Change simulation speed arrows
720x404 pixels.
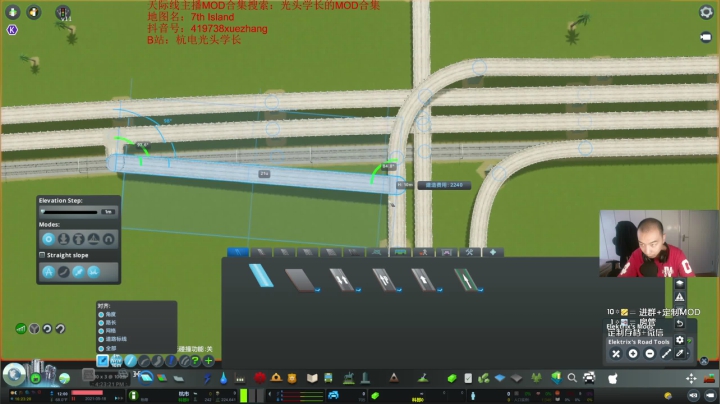point(119,398)
